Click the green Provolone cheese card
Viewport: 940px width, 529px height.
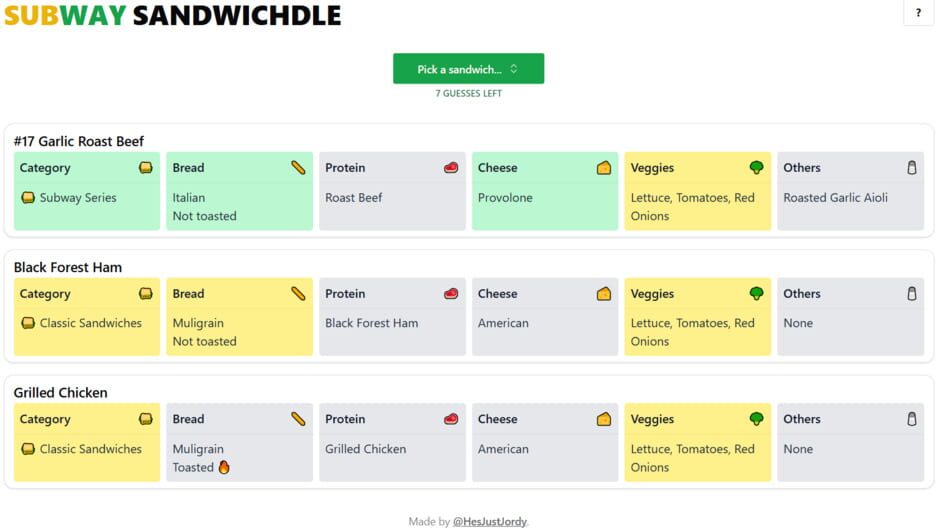[x=545, y=191]
